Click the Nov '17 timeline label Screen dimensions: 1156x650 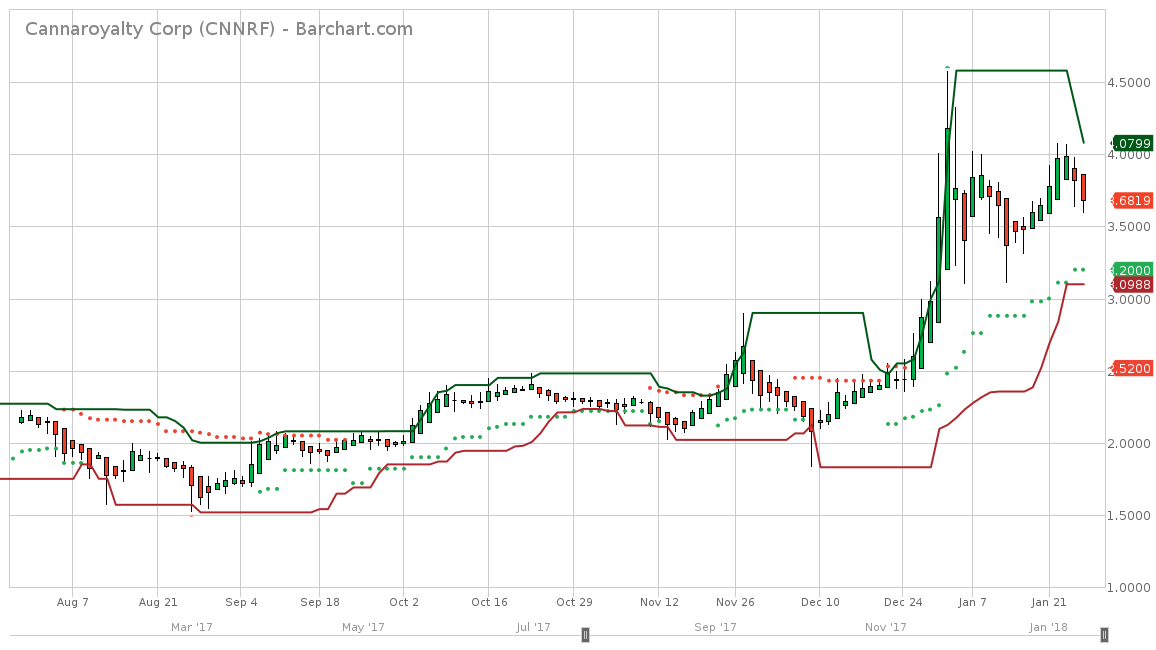point(885,627)
